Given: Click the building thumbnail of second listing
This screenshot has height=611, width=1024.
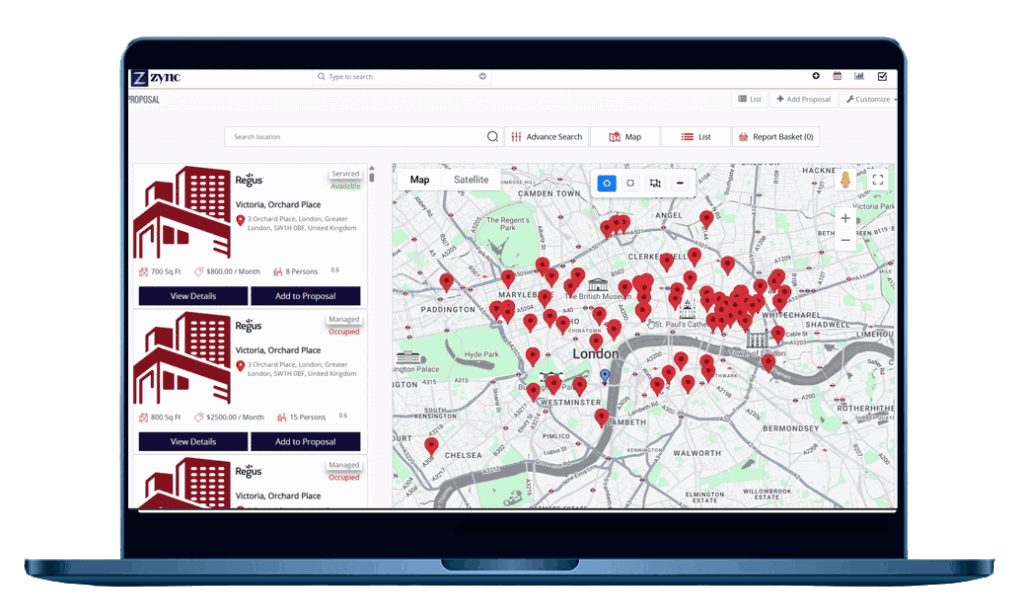Looking at the screenshot, I should pos(182,358).
